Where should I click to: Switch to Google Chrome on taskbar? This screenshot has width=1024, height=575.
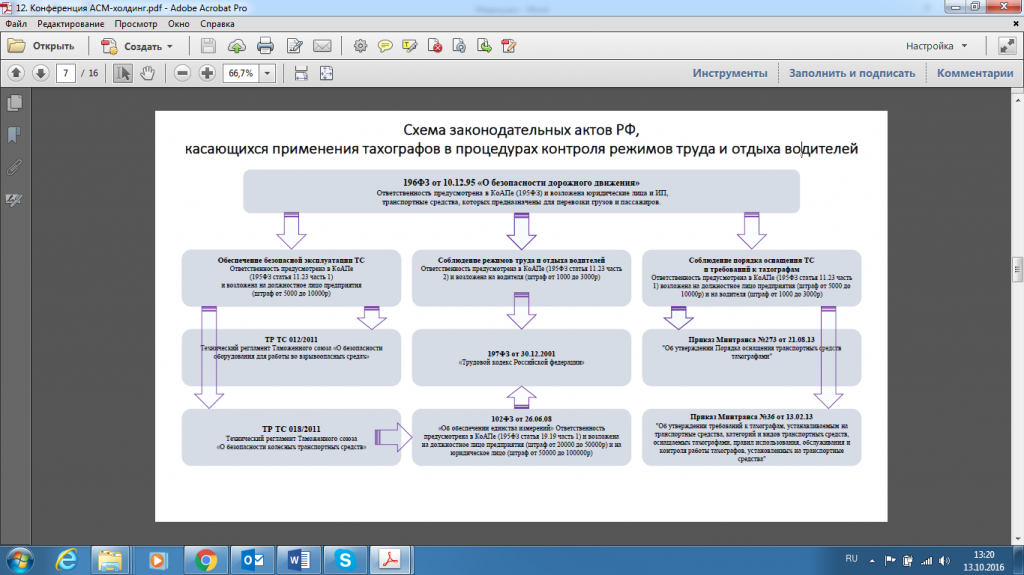coord(205,560)
